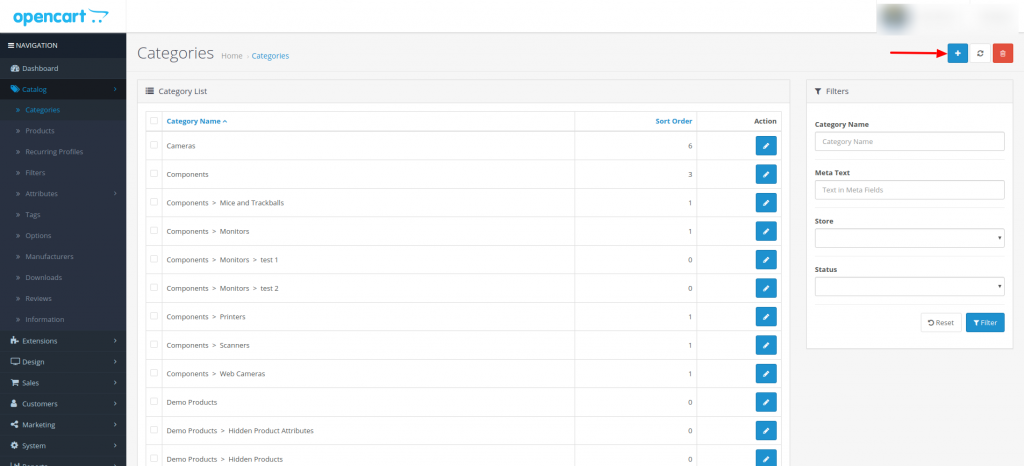Screen dimensions: 1024x466
Task: Check the select-all checkbox in table header
Action: (x=154, y=121)
